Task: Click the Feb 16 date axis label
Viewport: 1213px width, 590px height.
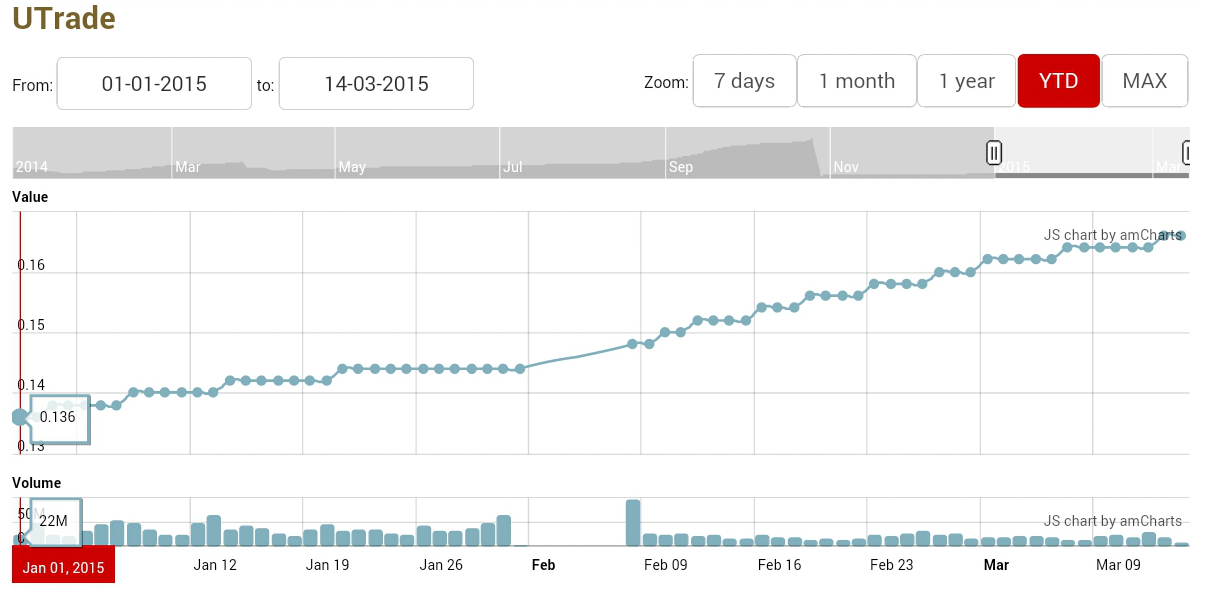Action: coord(780,565)
